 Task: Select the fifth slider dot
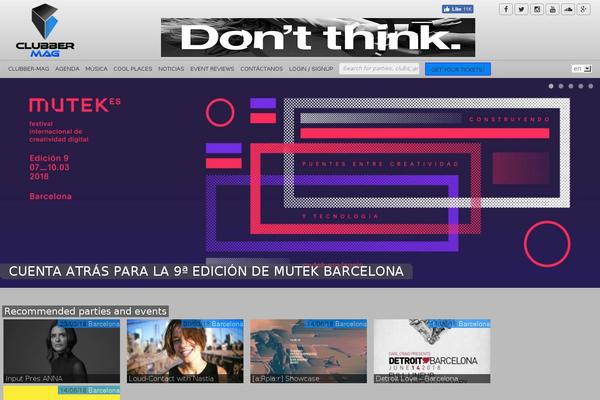click(x=591, y=86)
